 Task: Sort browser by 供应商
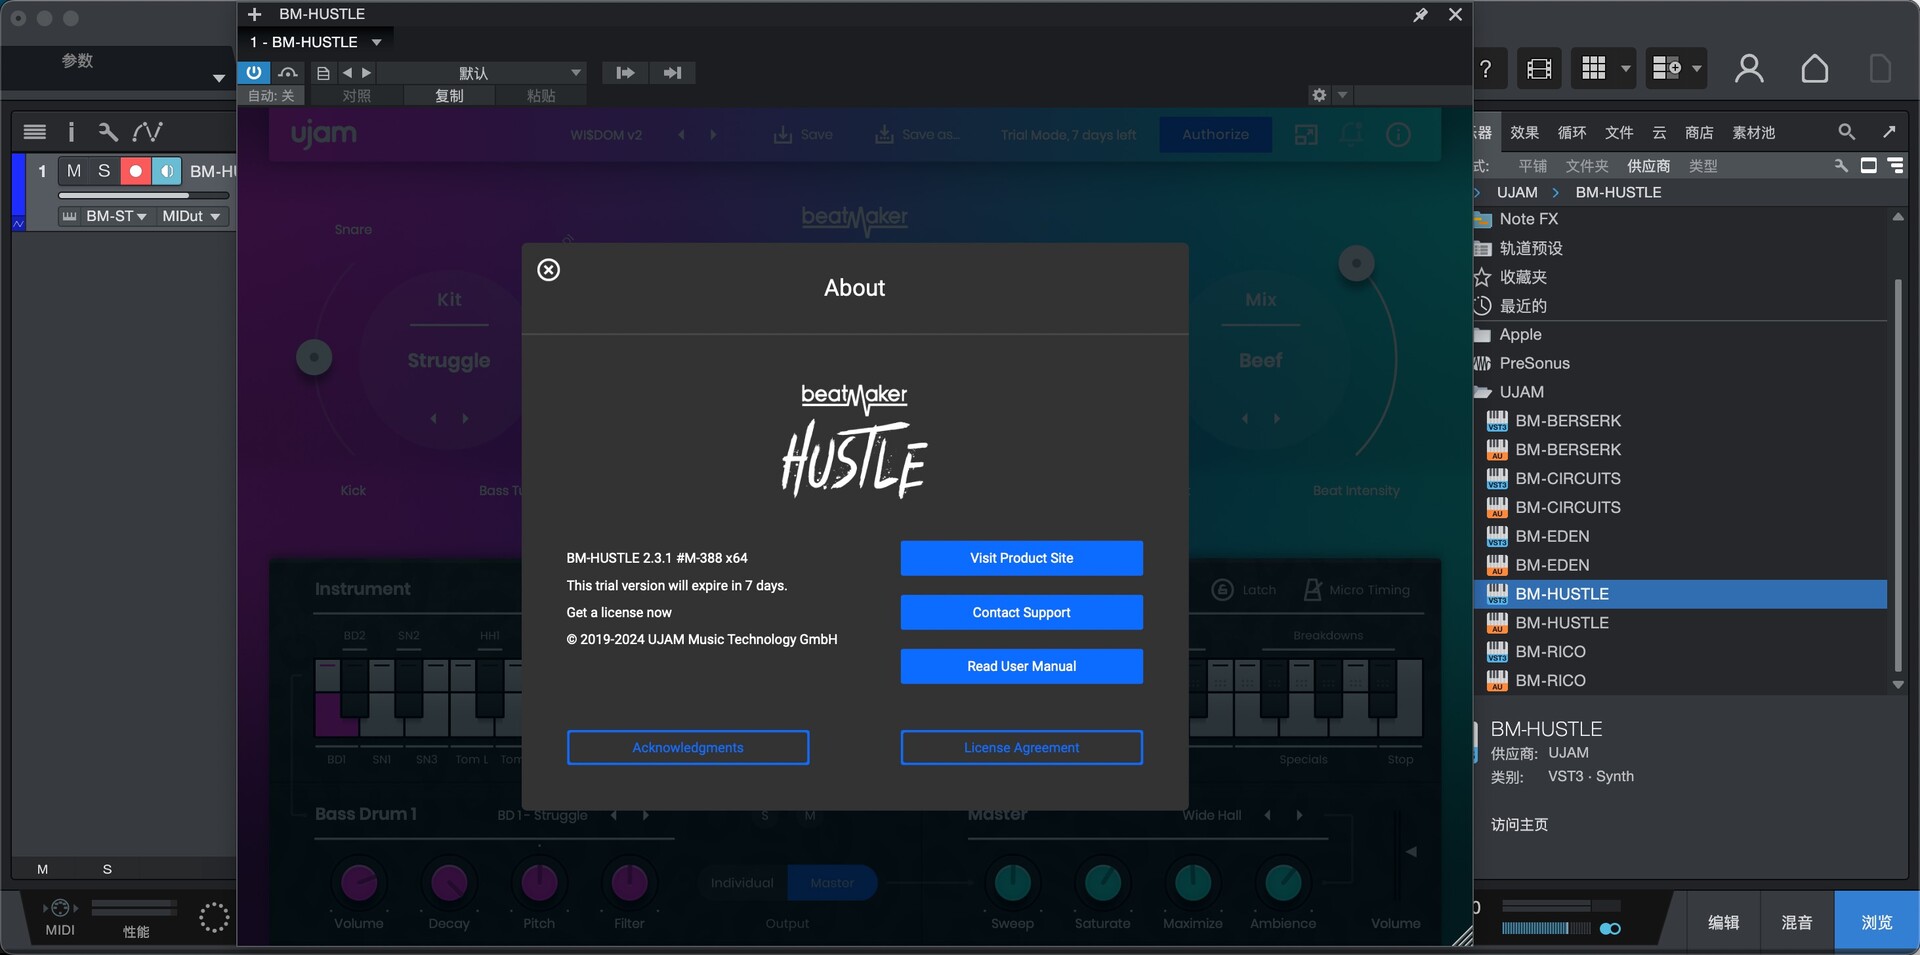pyautogui.click(x=1648, y=166)
